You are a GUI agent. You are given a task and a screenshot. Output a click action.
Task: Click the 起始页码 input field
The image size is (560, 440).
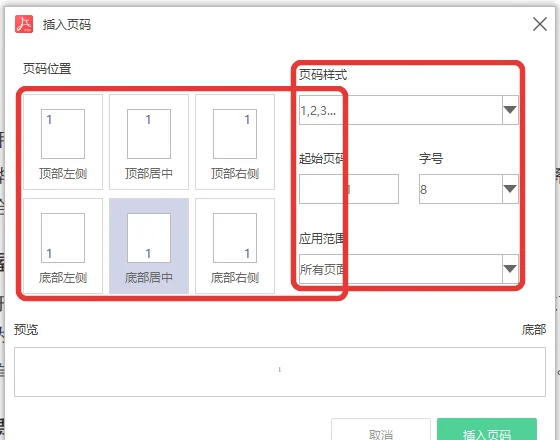click(349, 189)
